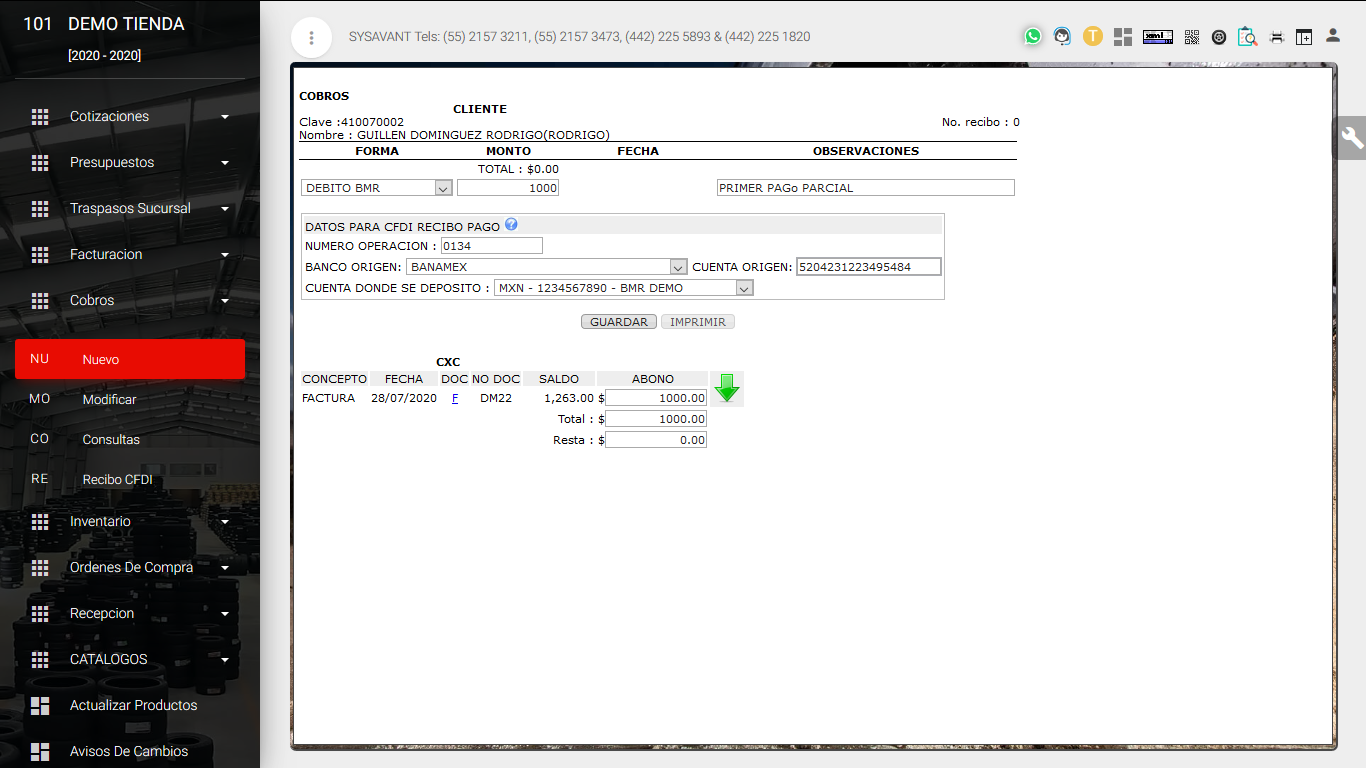Image resolution: width=1366 pixels, height=768 pixels.
Task: Click the 28/07/2020 date cell
Action: click(404, 398)
